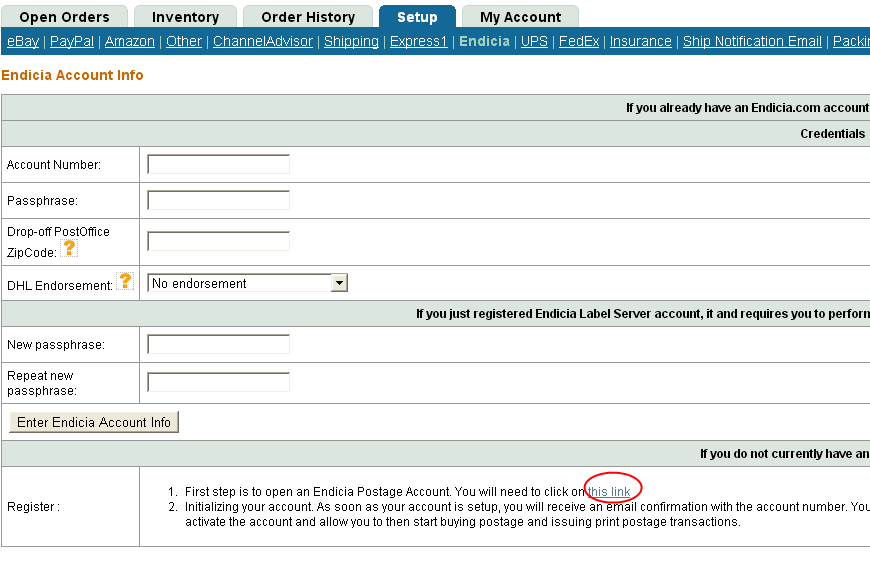The width and height of the screenshot is (870, 580).
Task: Open ChannelAdvisor setup link
Action: click(263, 42)
